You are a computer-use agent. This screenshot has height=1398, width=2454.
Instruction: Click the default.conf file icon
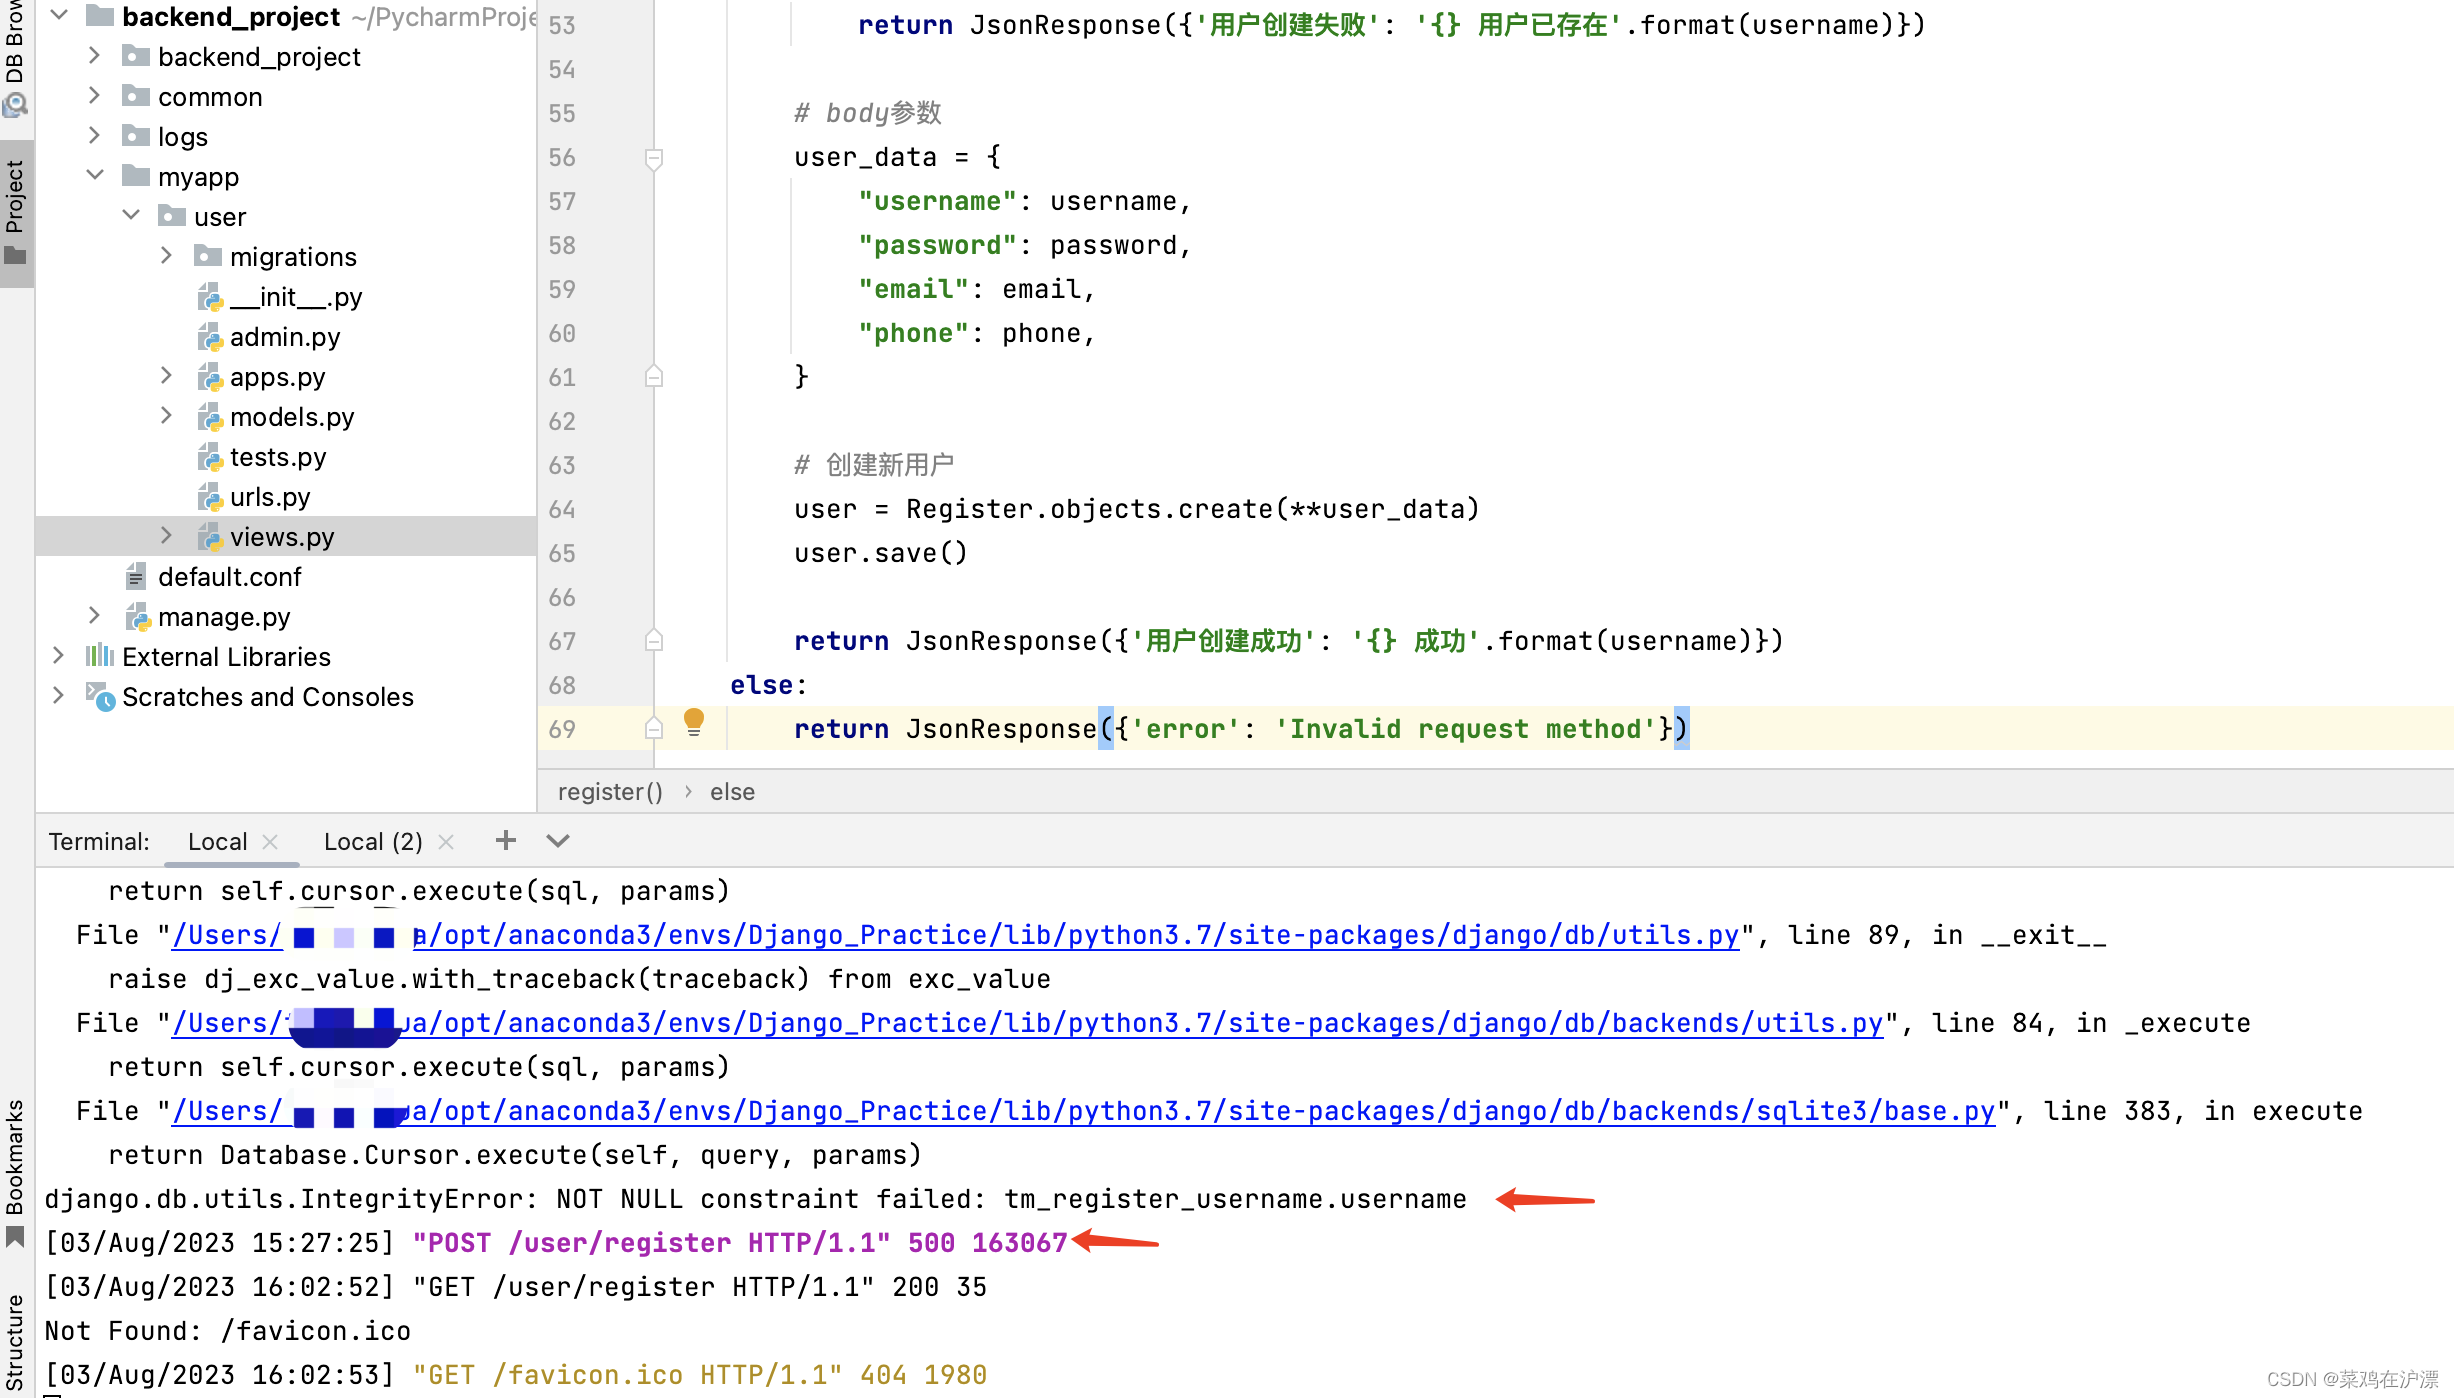[137, 577]
